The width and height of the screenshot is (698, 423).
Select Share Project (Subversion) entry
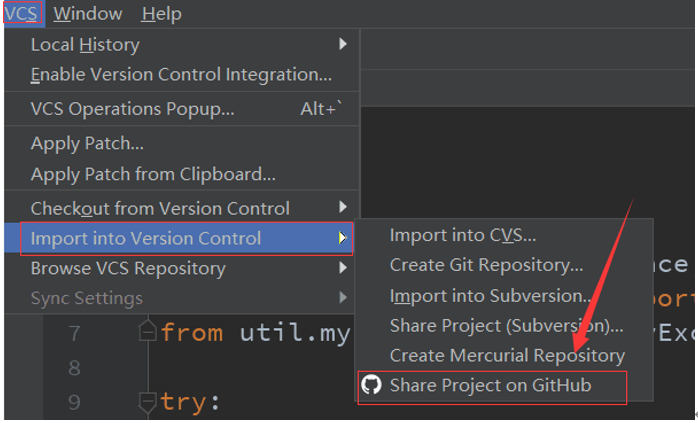click(x=506, y=326)
